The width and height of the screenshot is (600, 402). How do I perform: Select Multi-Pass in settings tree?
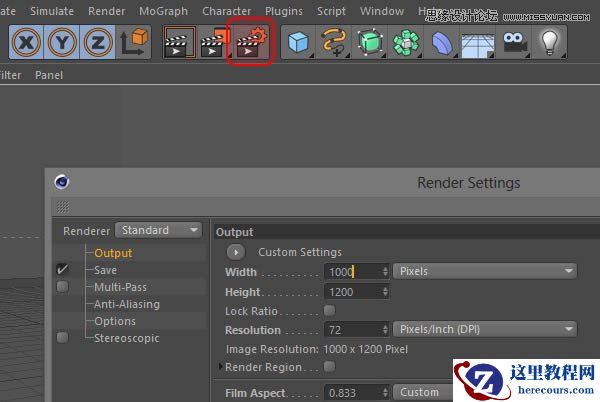[120, 287]
